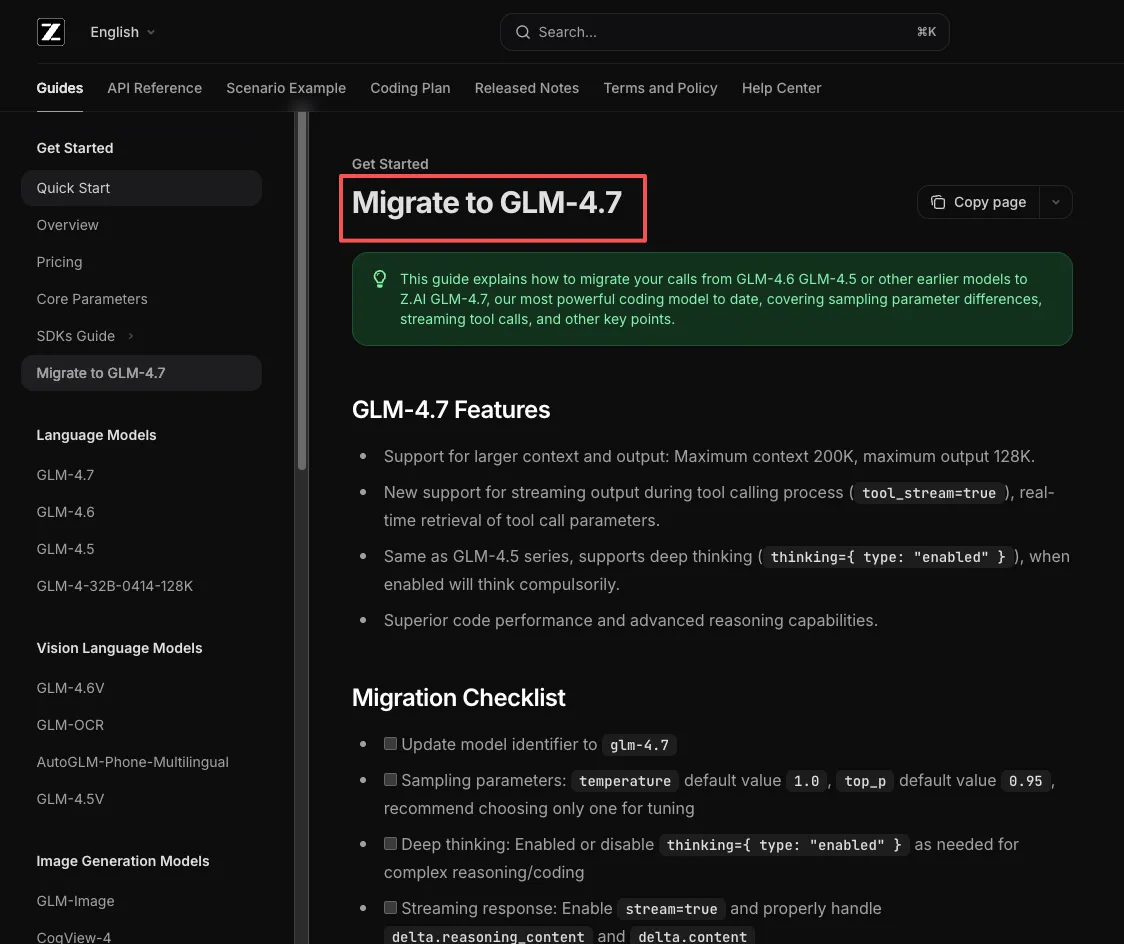The height and width of the screenshot is (944, 1124).
Task: Check the Update model identifier checkbox
Action: tap(391, 744)
